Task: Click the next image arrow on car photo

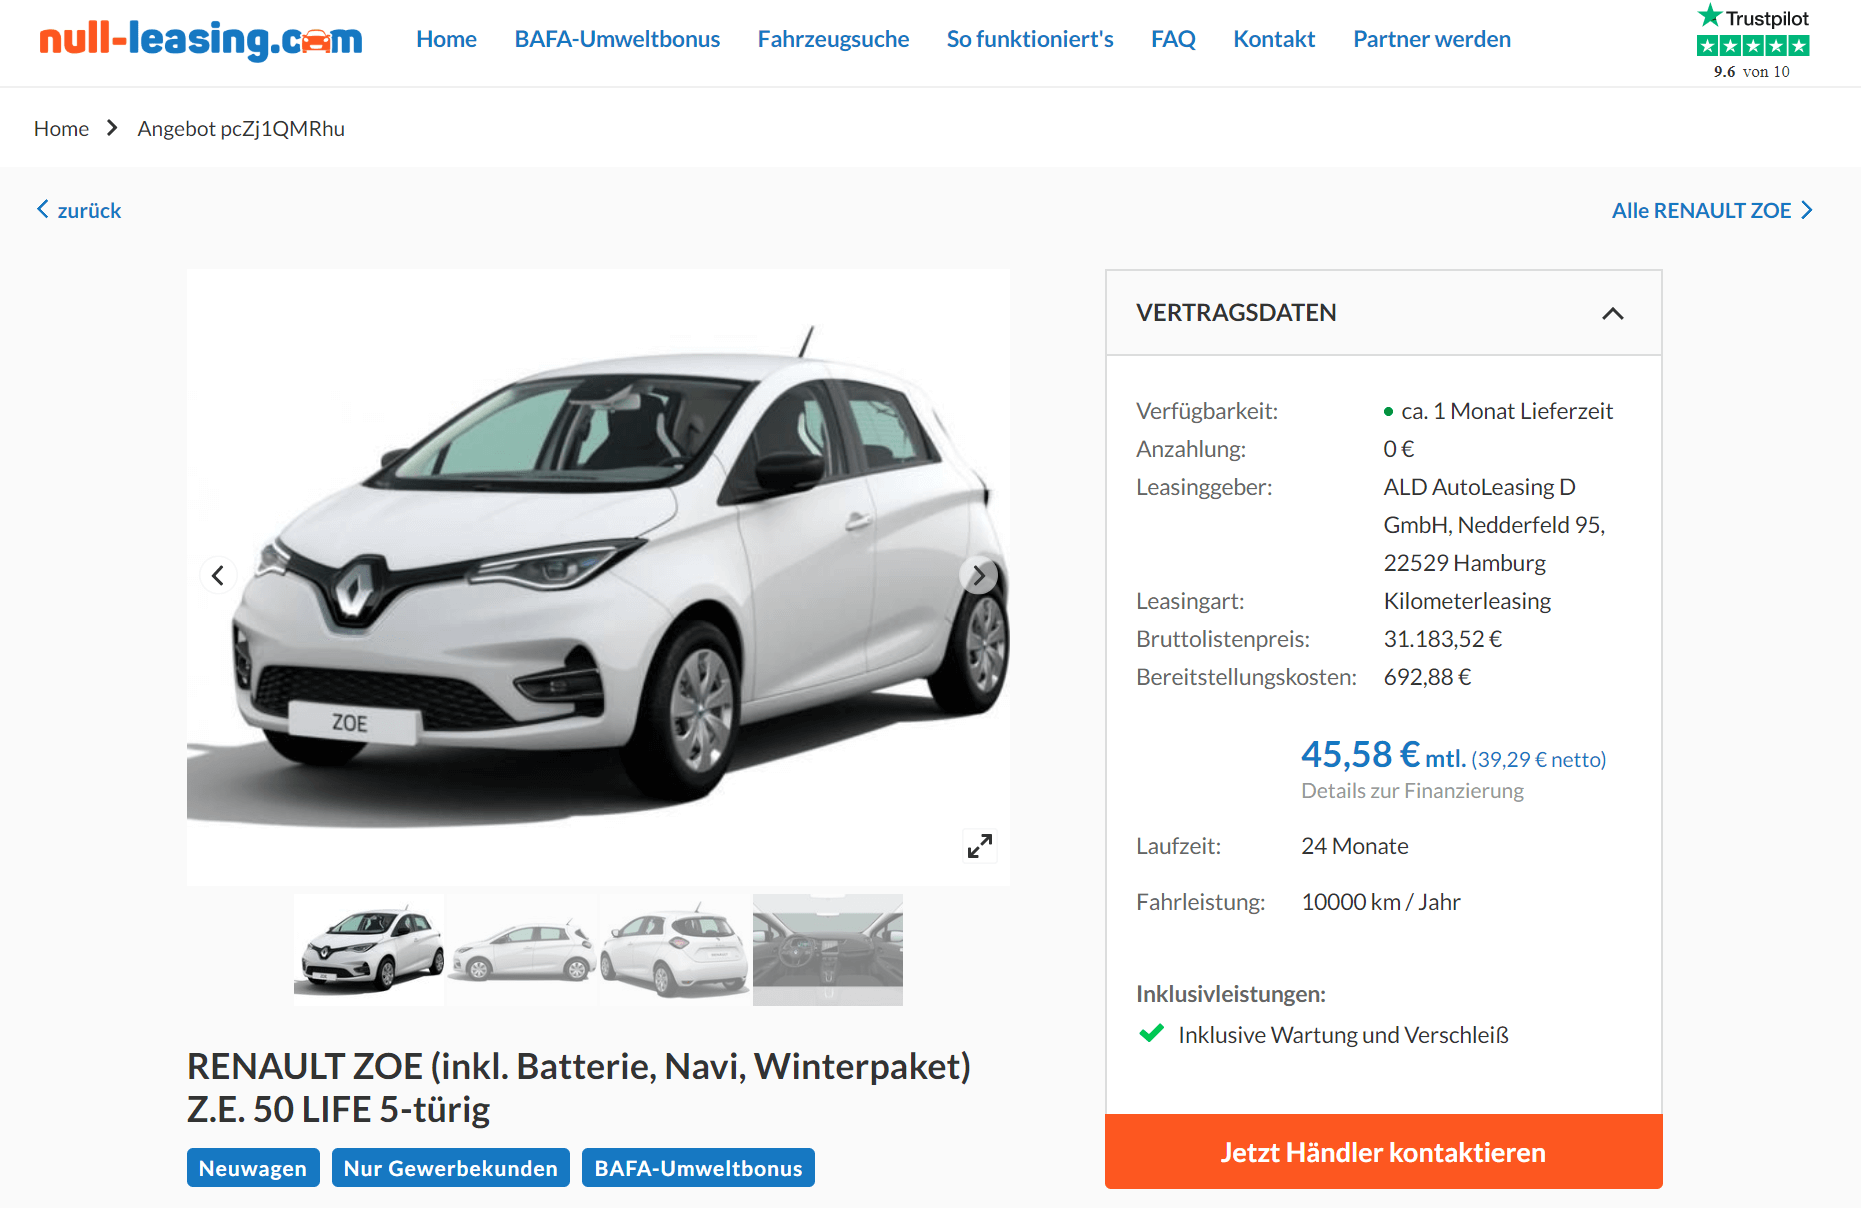Action: 978,575
